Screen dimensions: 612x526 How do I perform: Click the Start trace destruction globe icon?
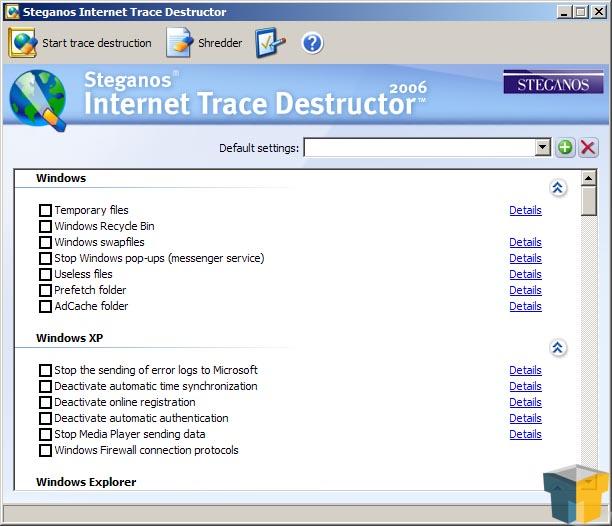click(x=23, y=43)
